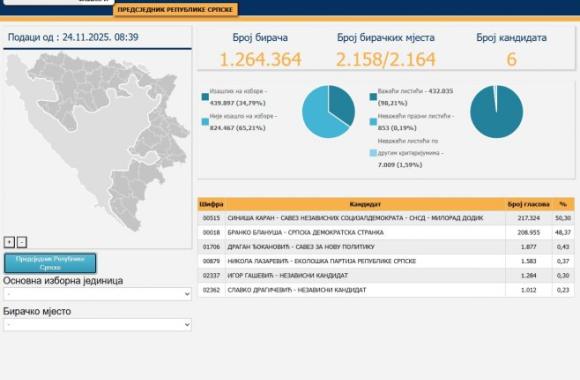Click code 02362 cell

point(211,290)
